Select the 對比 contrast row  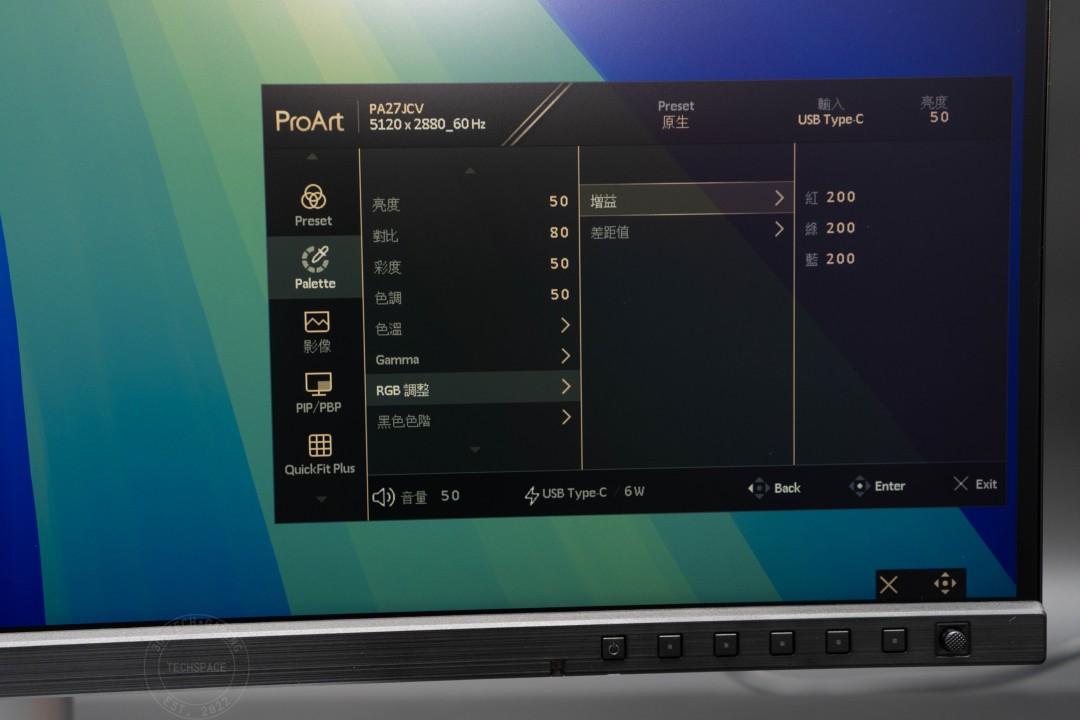(x=472, y=234)
